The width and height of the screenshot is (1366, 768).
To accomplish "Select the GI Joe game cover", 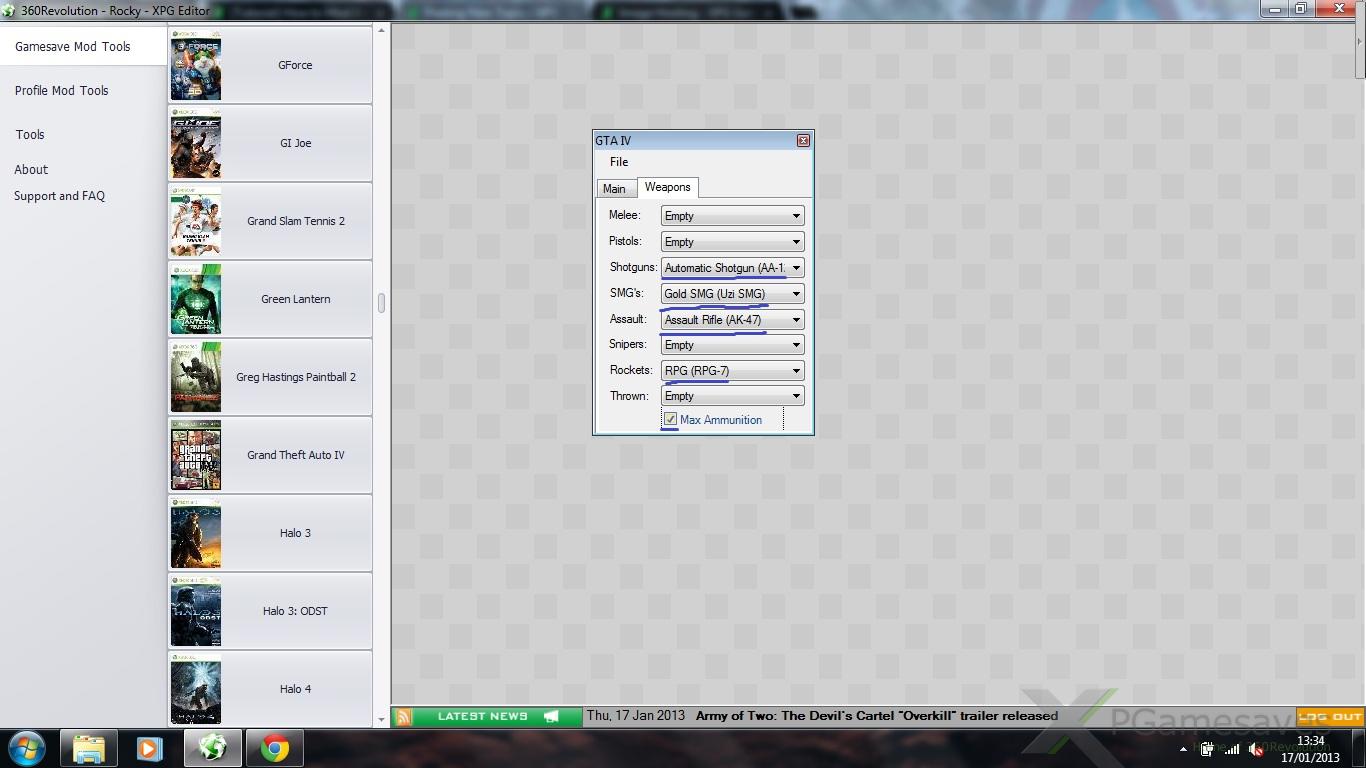I will 196,144.
